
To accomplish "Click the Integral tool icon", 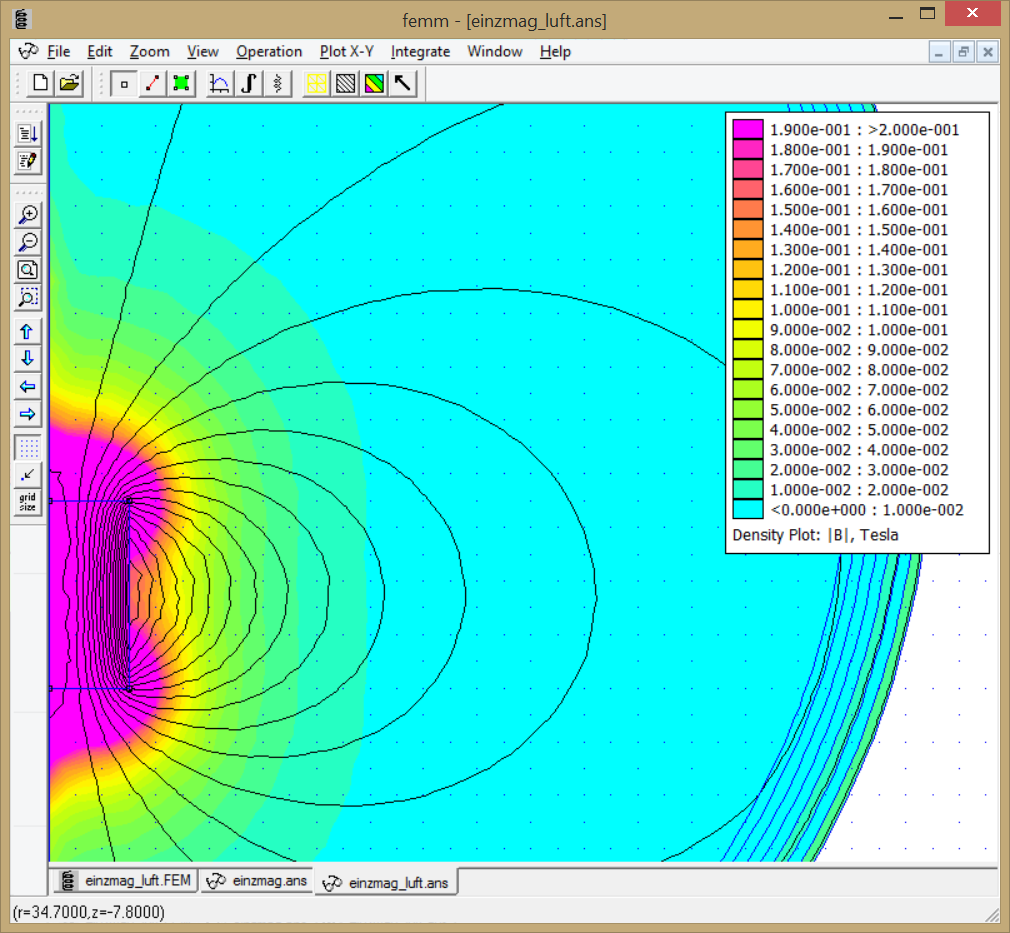I will pos(249,84).
